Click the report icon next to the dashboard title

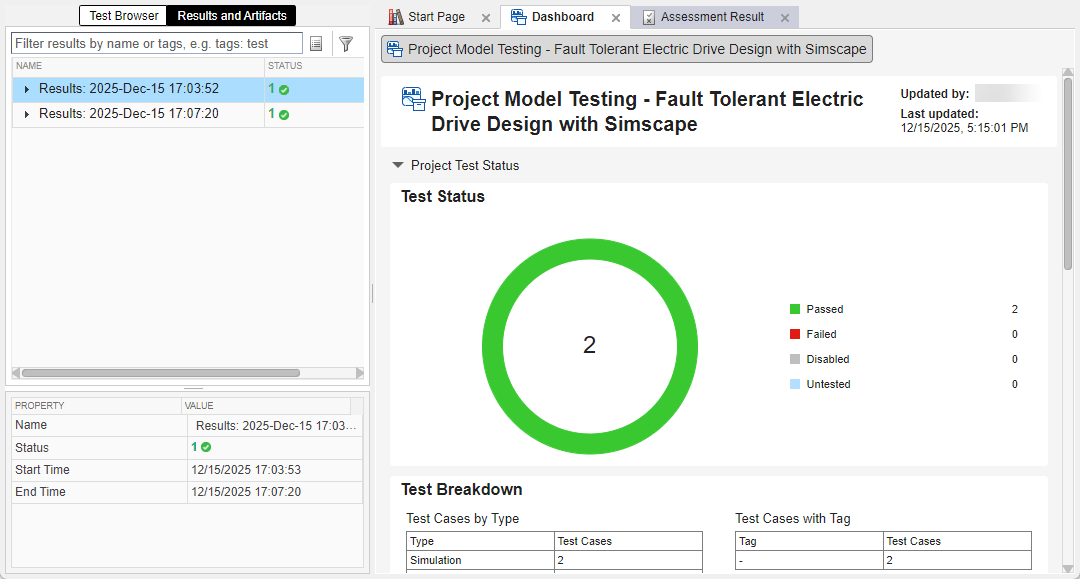(413, 98)
